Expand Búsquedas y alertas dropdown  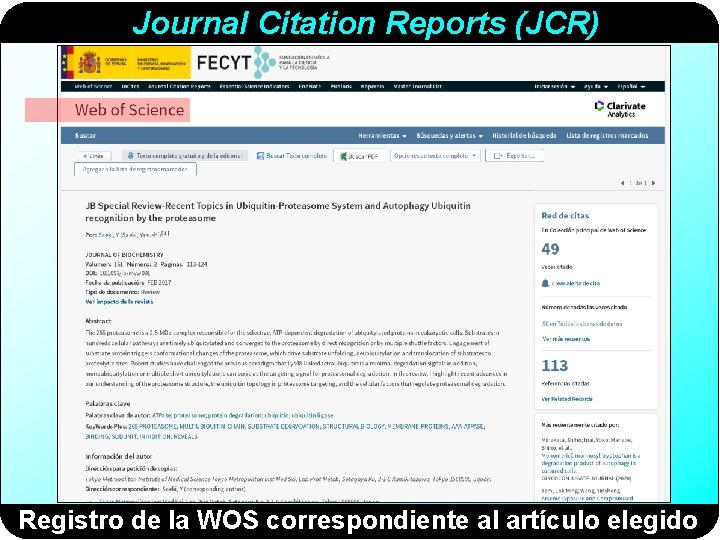tap(450, 135)
